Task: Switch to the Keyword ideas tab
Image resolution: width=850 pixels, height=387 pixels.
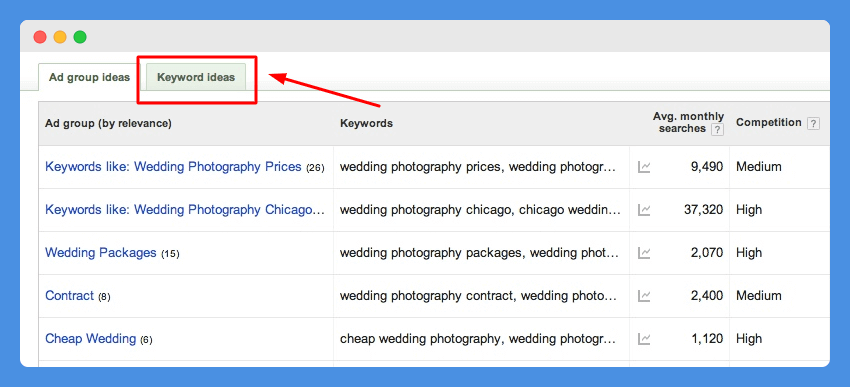Action: click(196, 77)
